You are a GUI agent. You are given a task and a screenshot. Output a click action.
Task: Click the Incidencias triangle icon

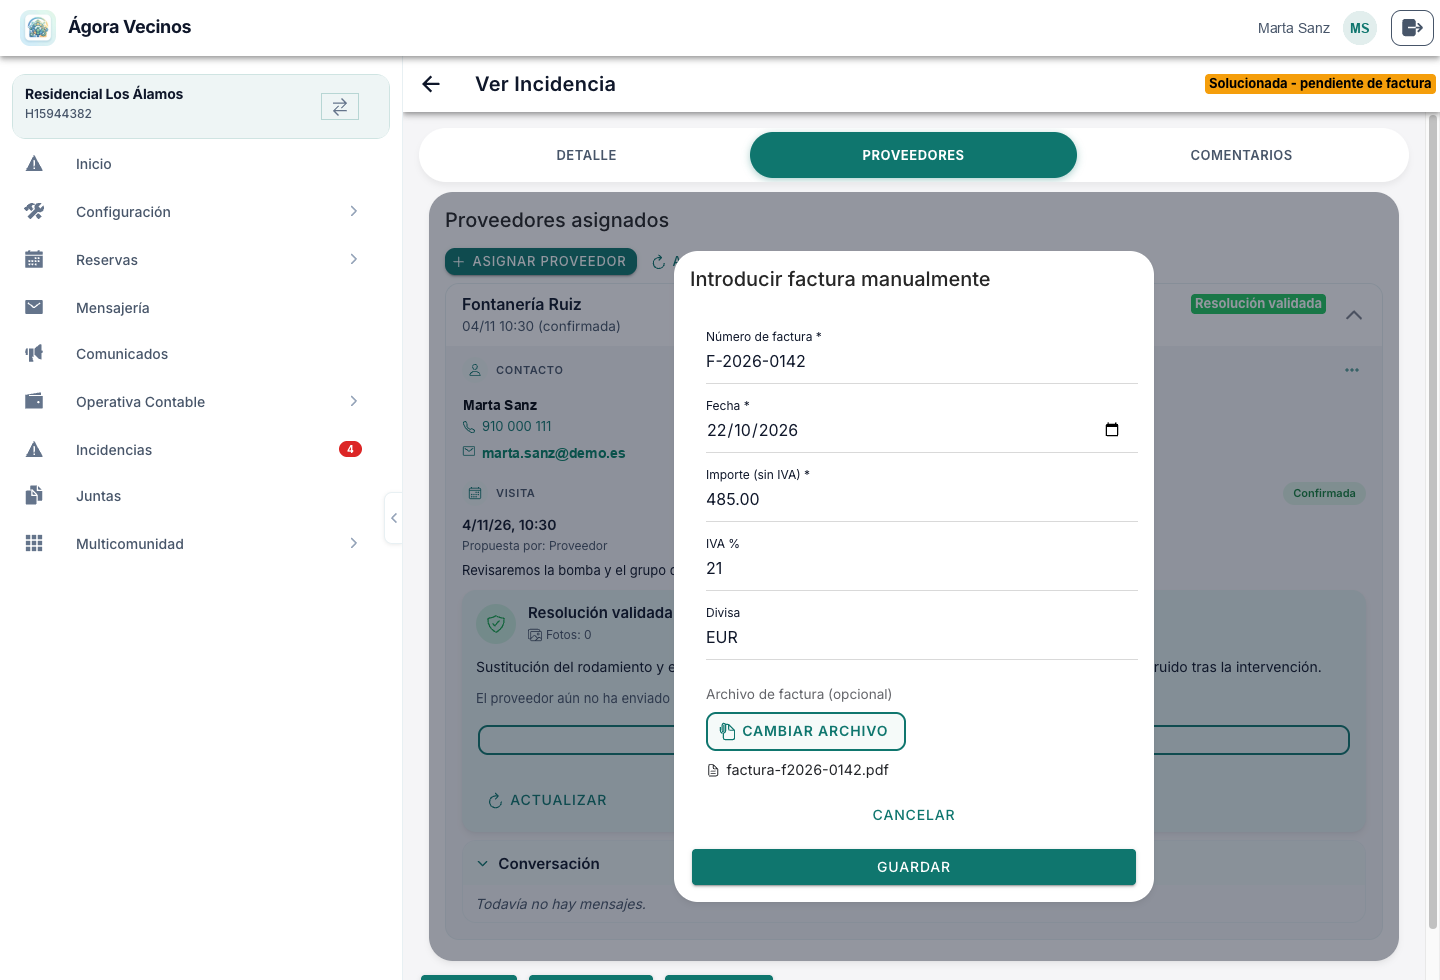[34, 450]
